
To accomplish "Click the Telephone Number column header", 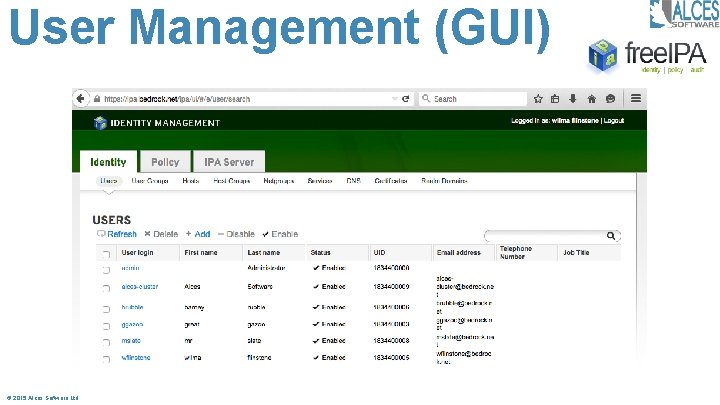I will [x=526, y=253].
